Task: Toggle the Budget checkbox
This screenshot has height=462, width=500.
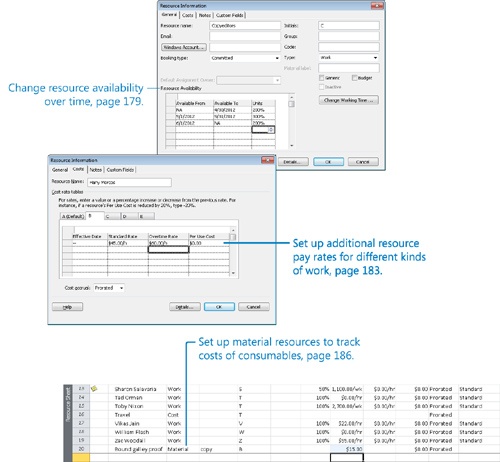Action: tap(354, 78)
